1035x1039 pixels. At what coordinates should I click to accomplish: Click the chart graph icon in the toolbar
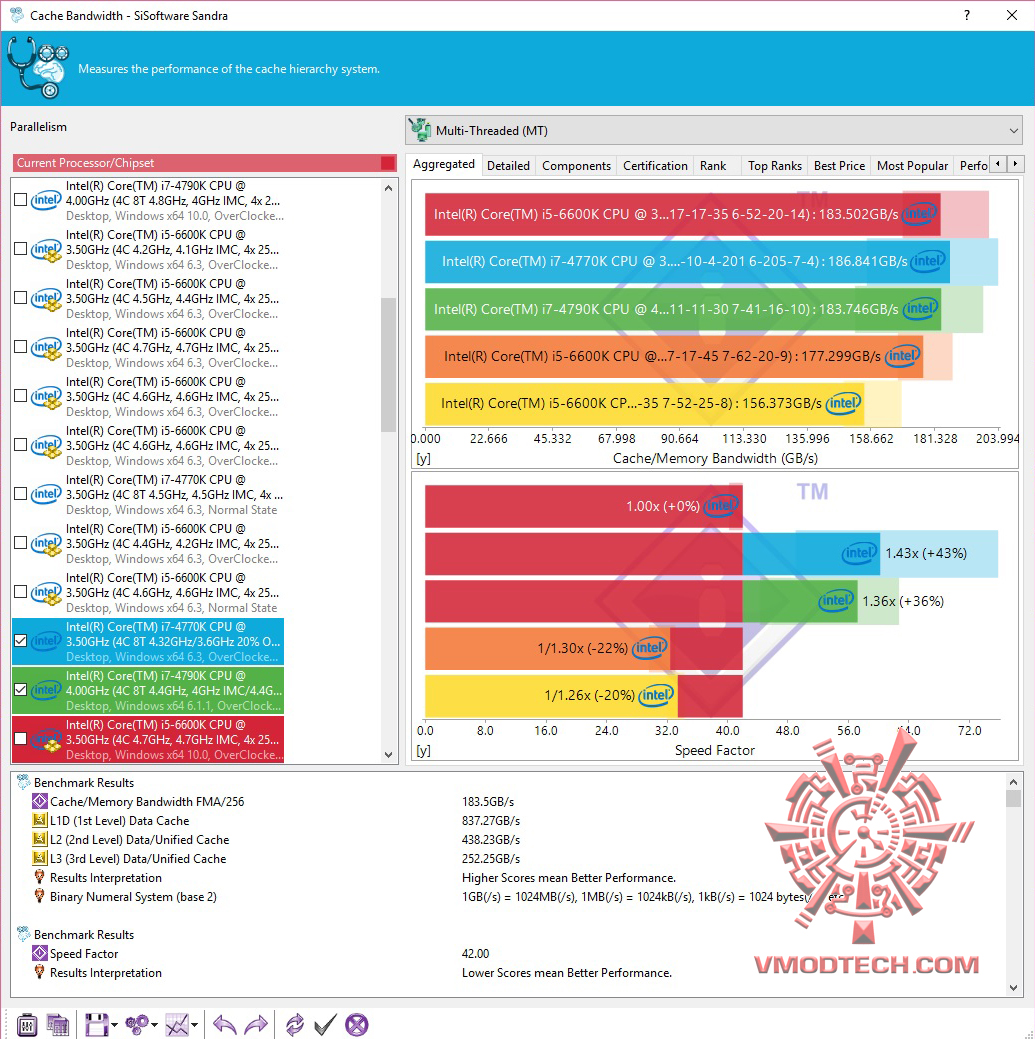pyautogui.click(x=177, y=1024)
